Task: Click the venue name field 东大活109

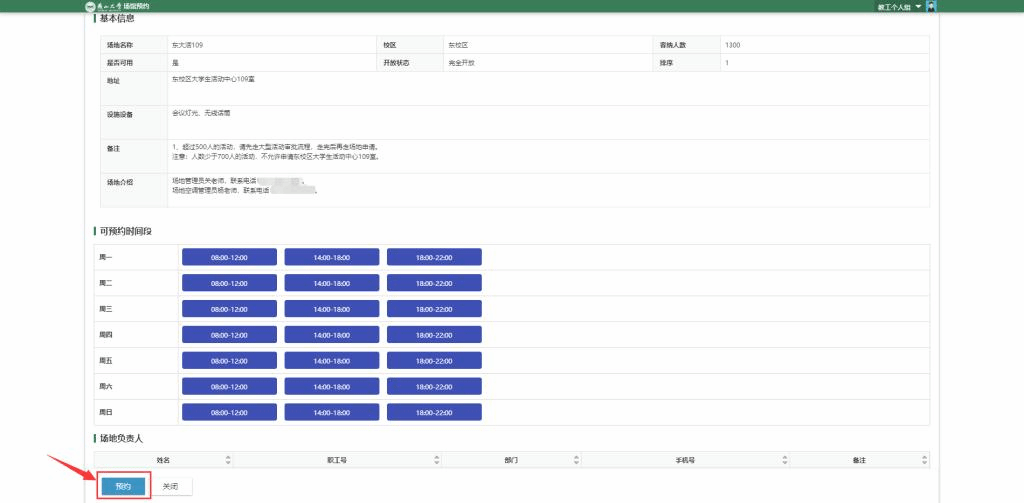Action: (x=187, y=45)
